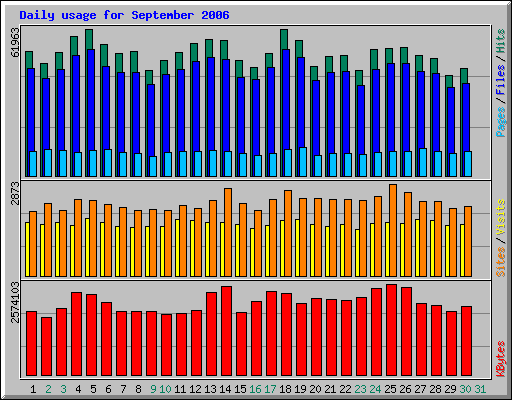Click the blue files bar for day 26
Screen dimensions: 512x400
click(406, 107)
